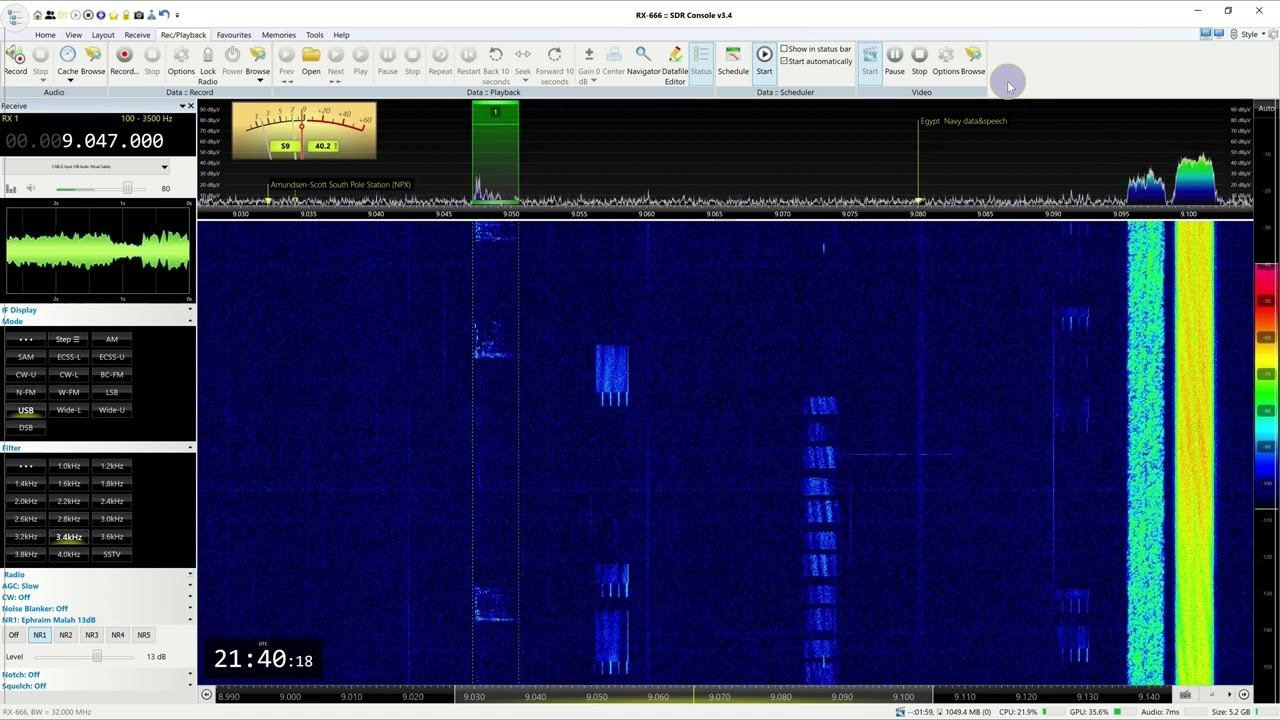Pause the Data Playback
This screenshot has width=1280, height=720.
click(x=387, y=60)
